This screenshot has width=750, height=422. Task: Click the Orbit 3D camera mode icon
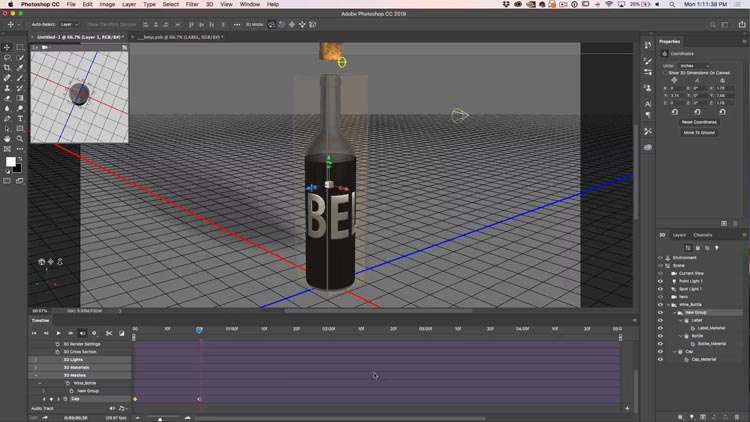tap(272, 24)
